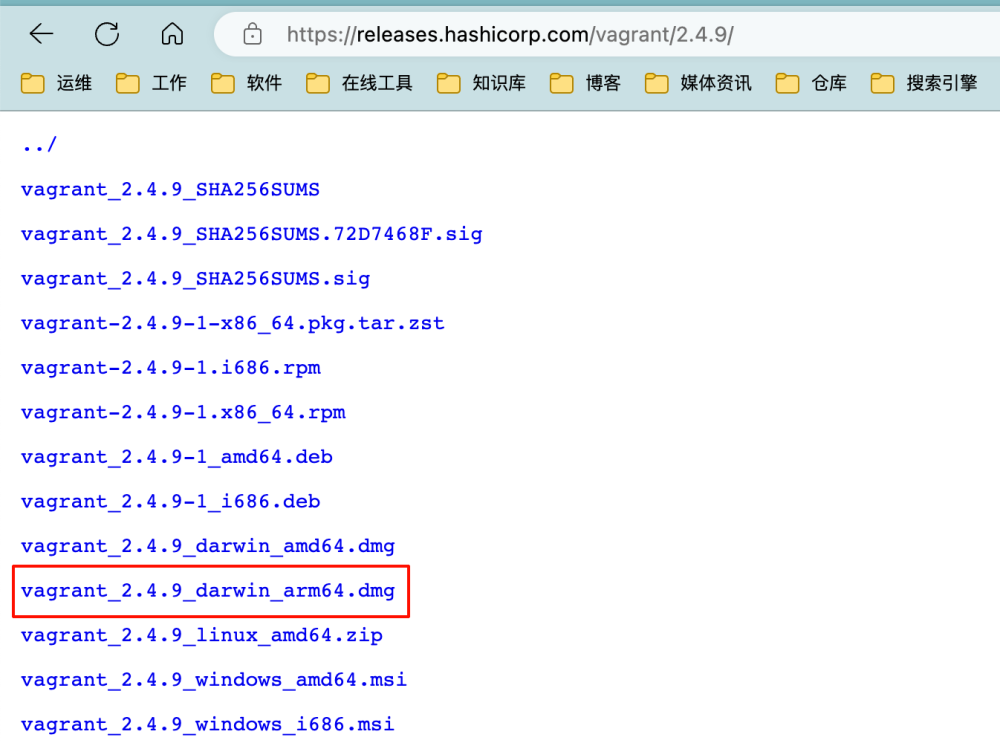The image size is (1000, 743).
Task: Open the 仓库 bookmark folder
Action: pyautogui.click(x=811, y=83)
